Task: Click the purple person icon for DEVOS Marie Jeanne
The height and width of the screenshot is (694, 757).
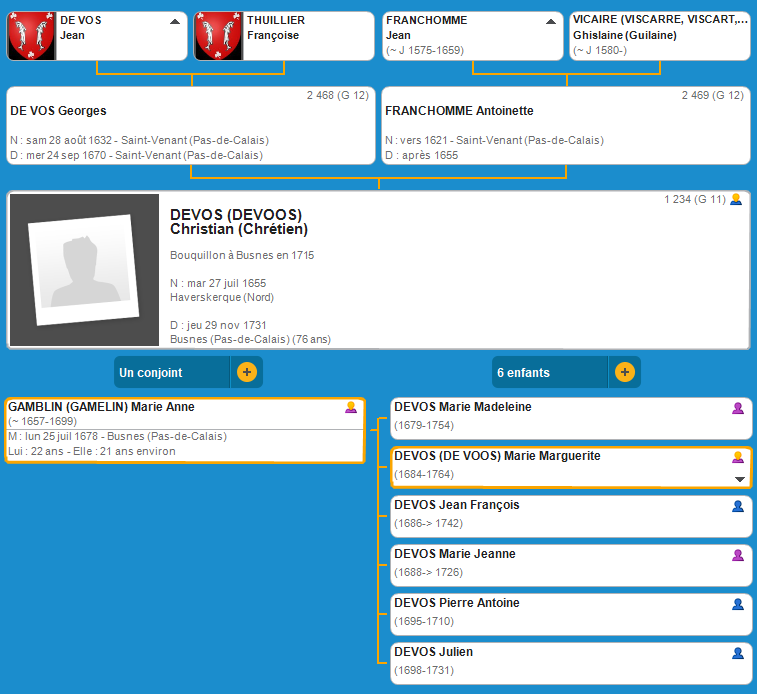Action: [x=738, y=555]
